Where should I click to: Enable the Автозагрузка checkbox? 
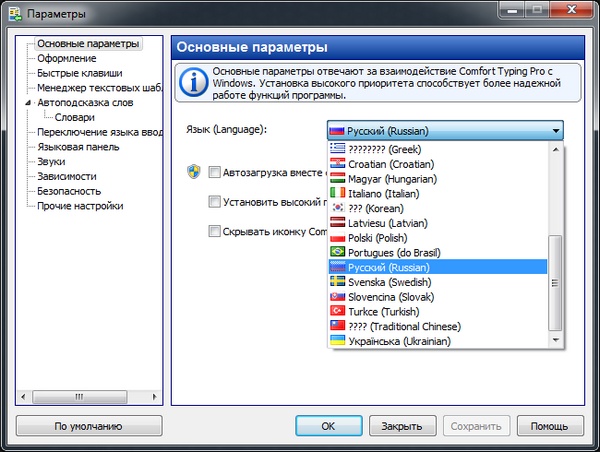click(x=215, y=171)
